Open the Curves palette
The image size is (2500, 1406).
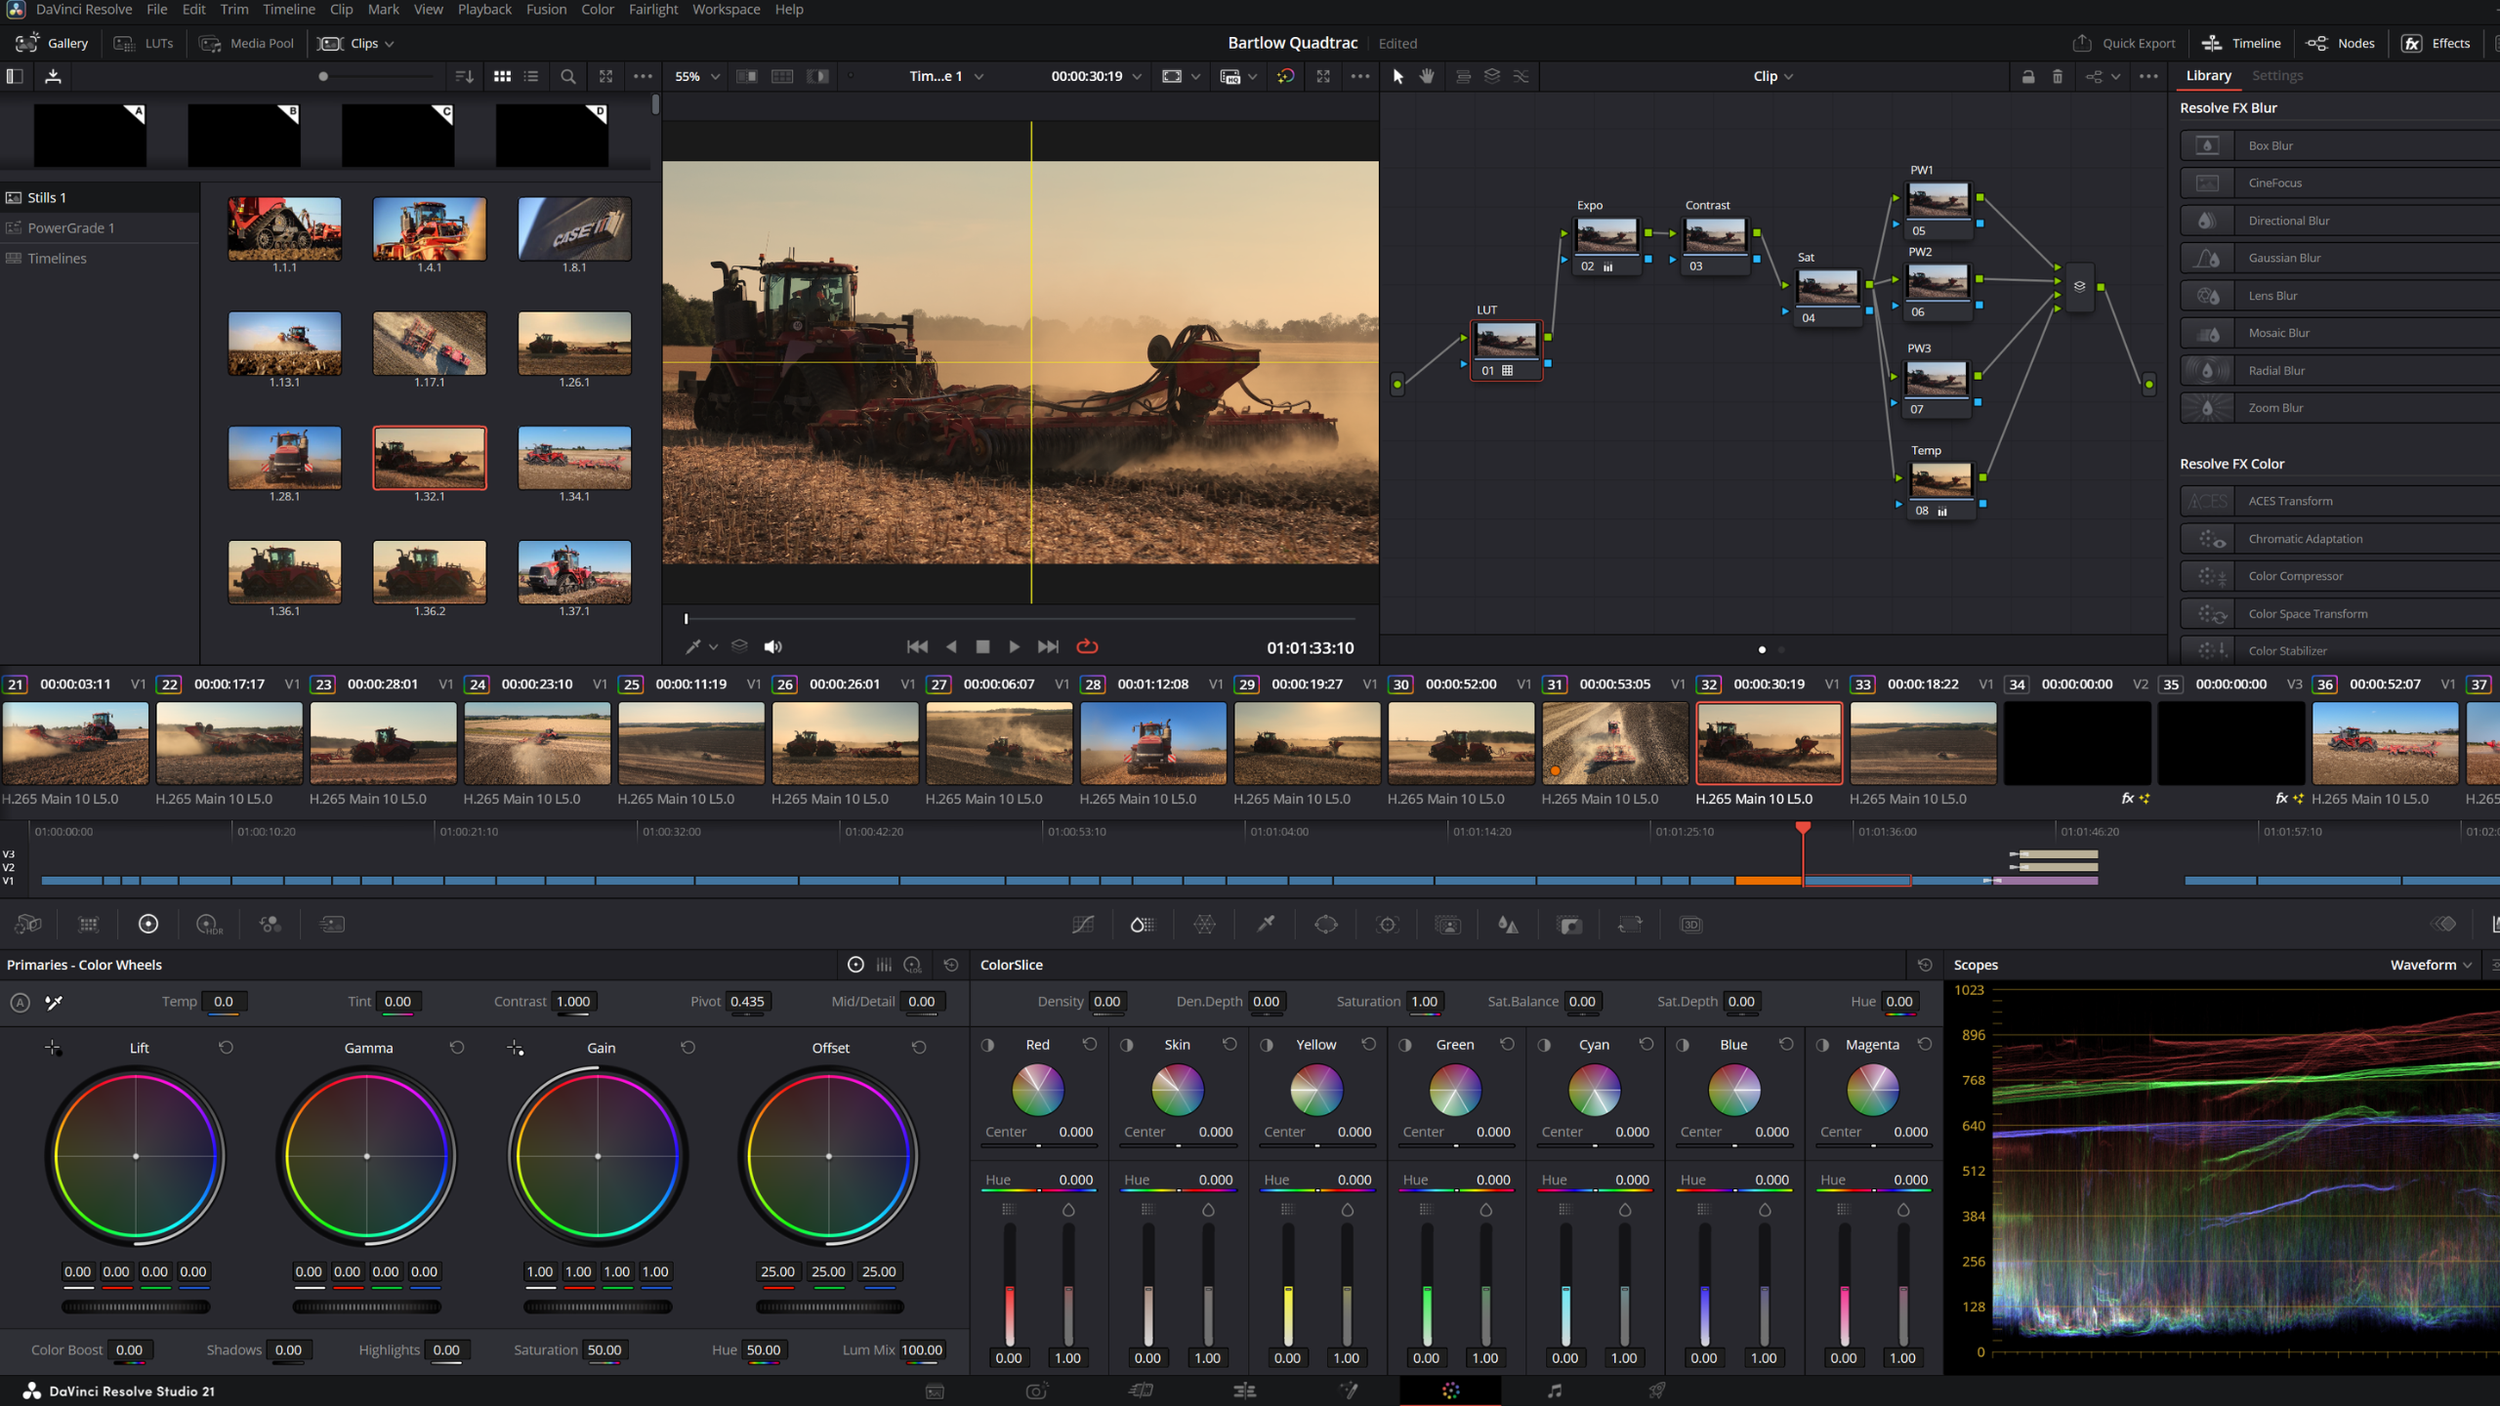pyautogui.click(x=1083, y=925)
